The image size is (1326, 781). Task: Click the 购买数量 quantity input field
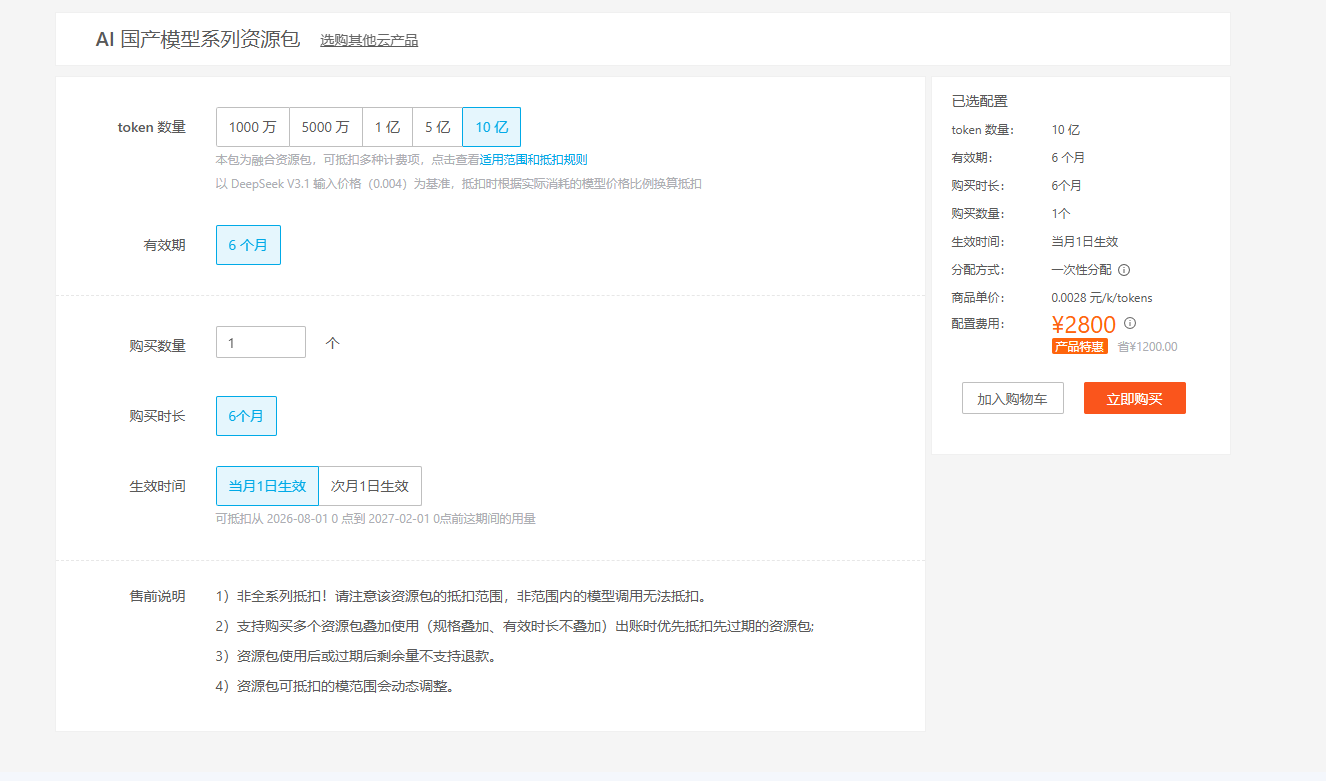(261, 342)
